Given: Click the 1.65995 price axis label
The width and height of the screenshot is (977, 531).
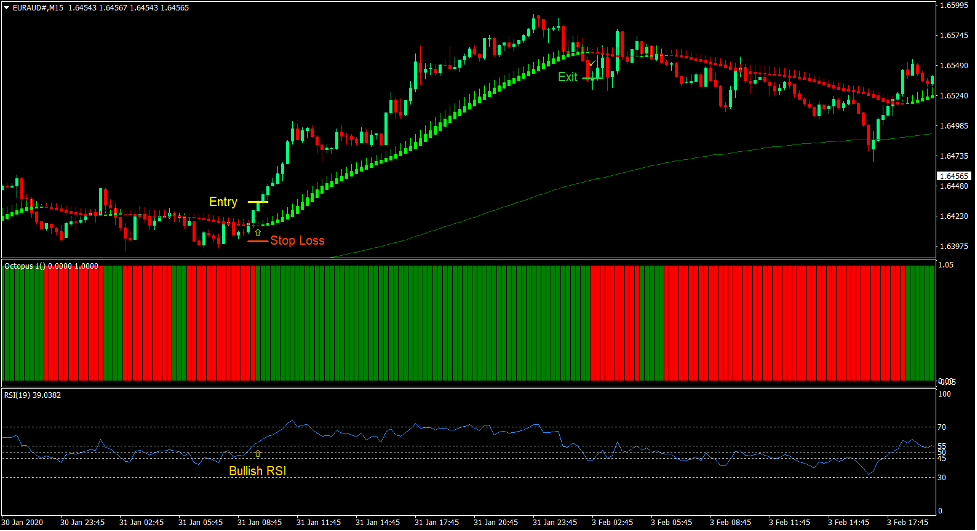Looking at the screenshot, I should 954,6.
